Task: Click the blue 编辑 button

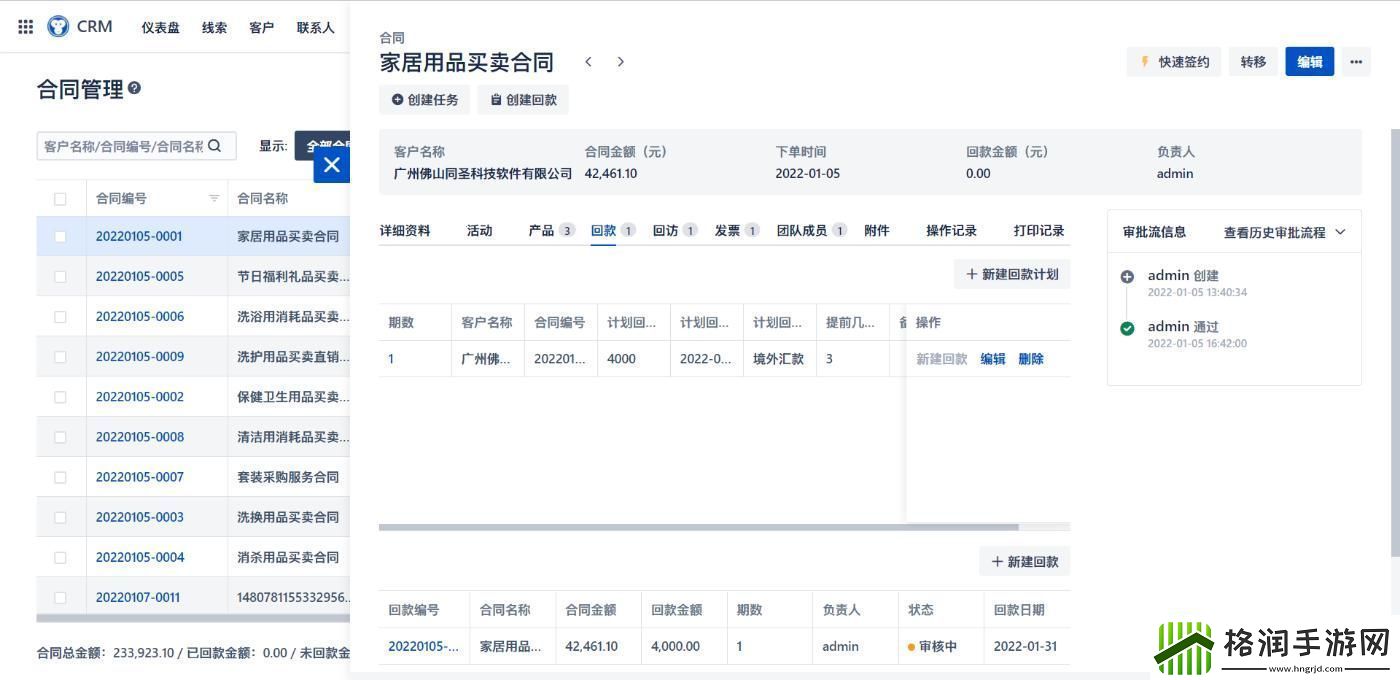Action: coord(1310,61)
